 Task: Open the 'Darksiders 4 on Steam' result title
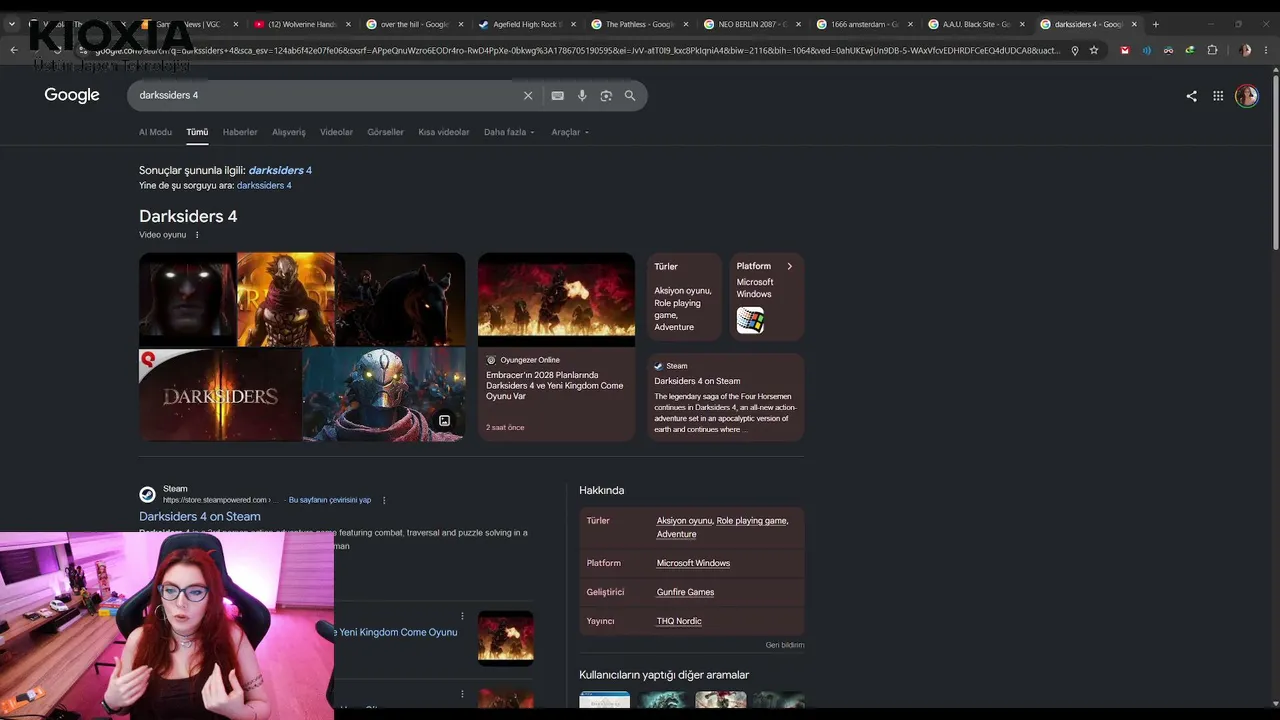(200, 517)
